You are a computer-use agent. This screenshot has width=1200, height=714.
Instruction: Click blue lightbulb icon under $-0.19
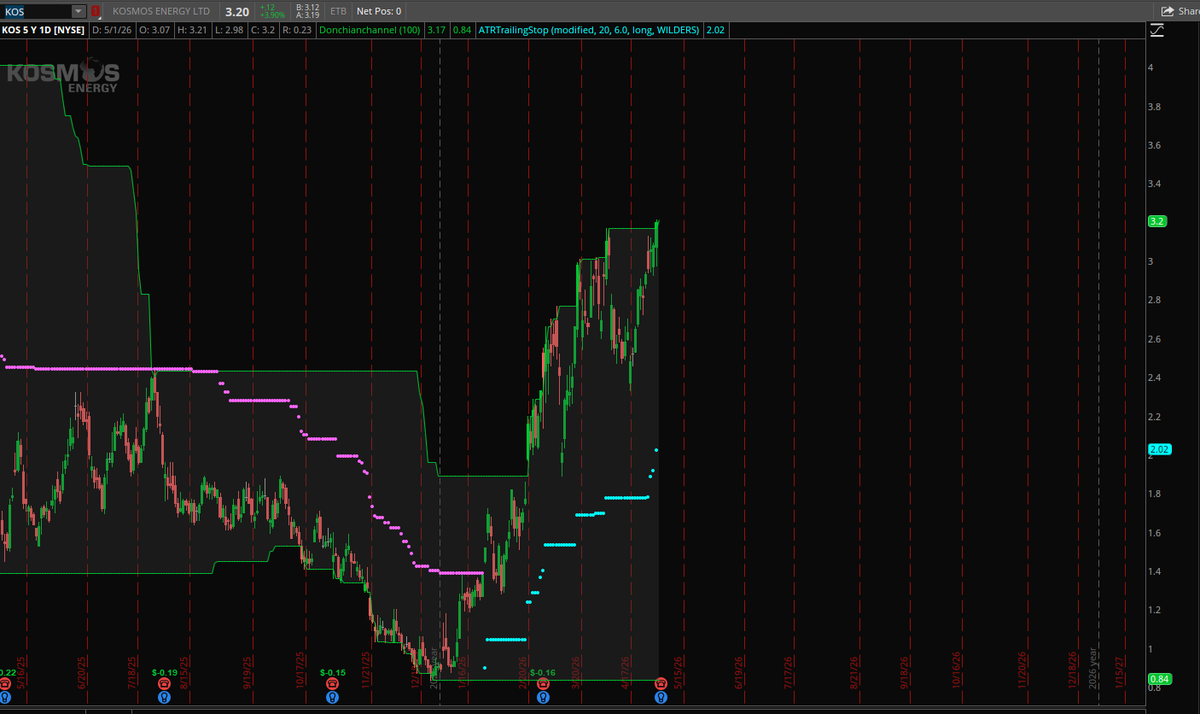(x=164, y=697)
